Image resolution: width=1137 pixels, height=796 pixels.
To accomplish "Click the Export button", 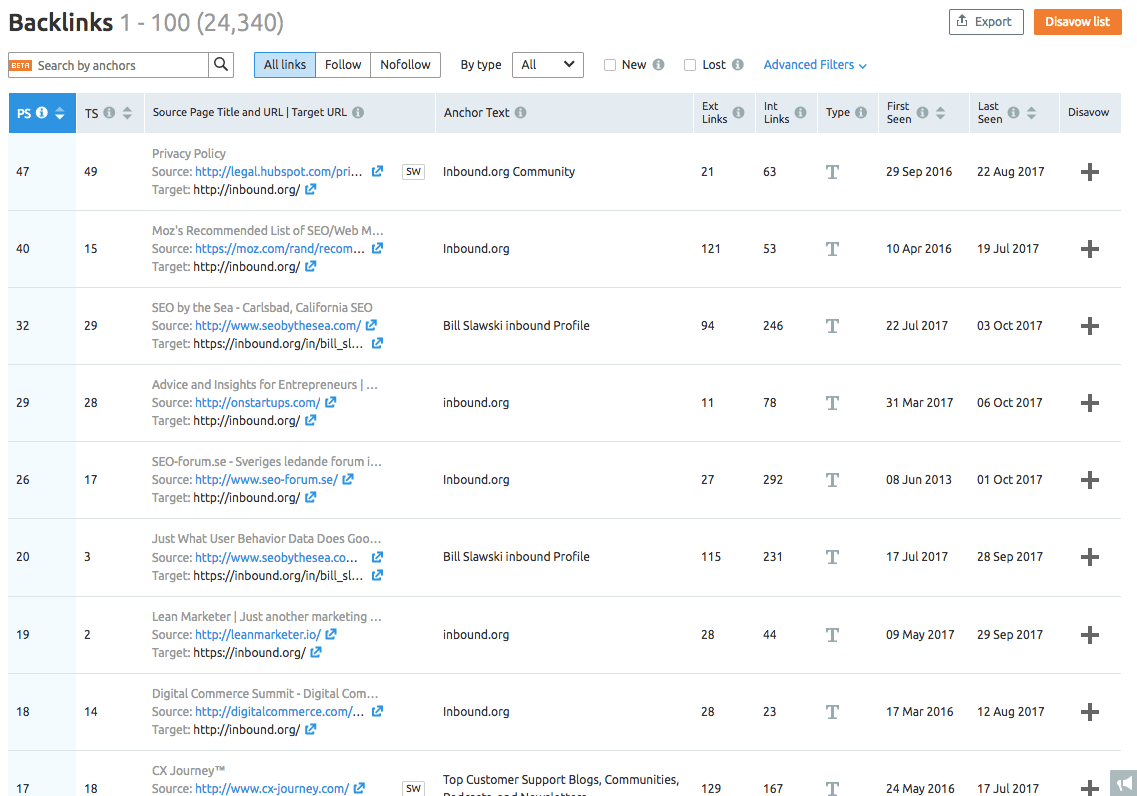I will [x=986, y=22].
